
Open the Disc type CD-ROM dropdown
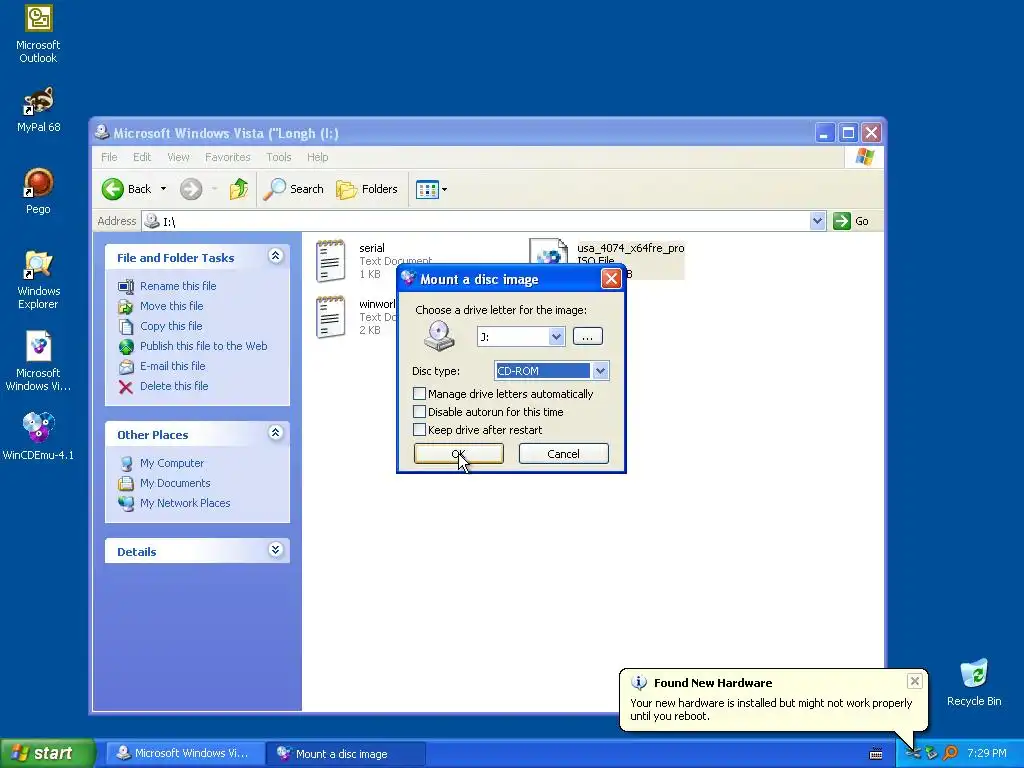tap(600, 371)
